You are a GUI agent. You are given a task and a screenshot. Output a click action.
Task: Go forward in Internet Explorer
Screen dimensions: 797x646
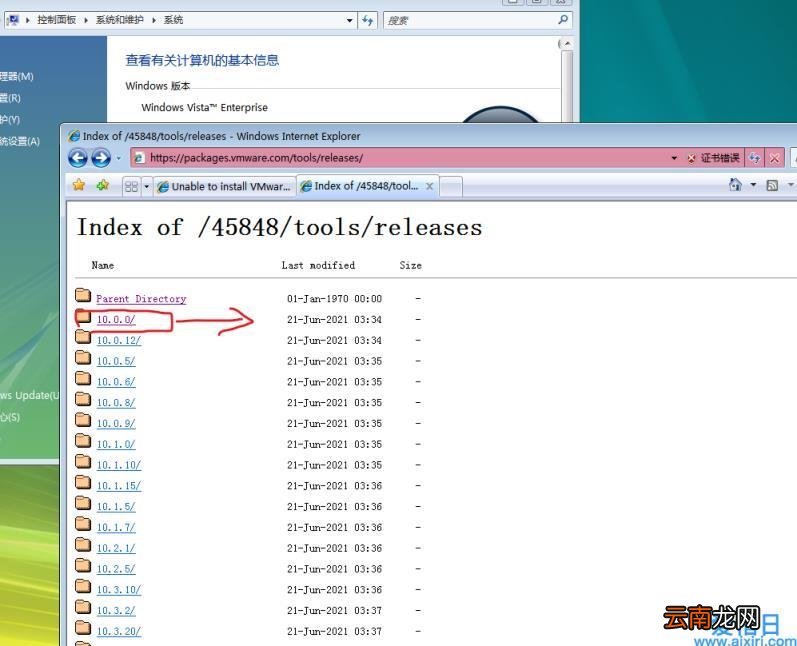pyautogui.click(x=101, y=158)
